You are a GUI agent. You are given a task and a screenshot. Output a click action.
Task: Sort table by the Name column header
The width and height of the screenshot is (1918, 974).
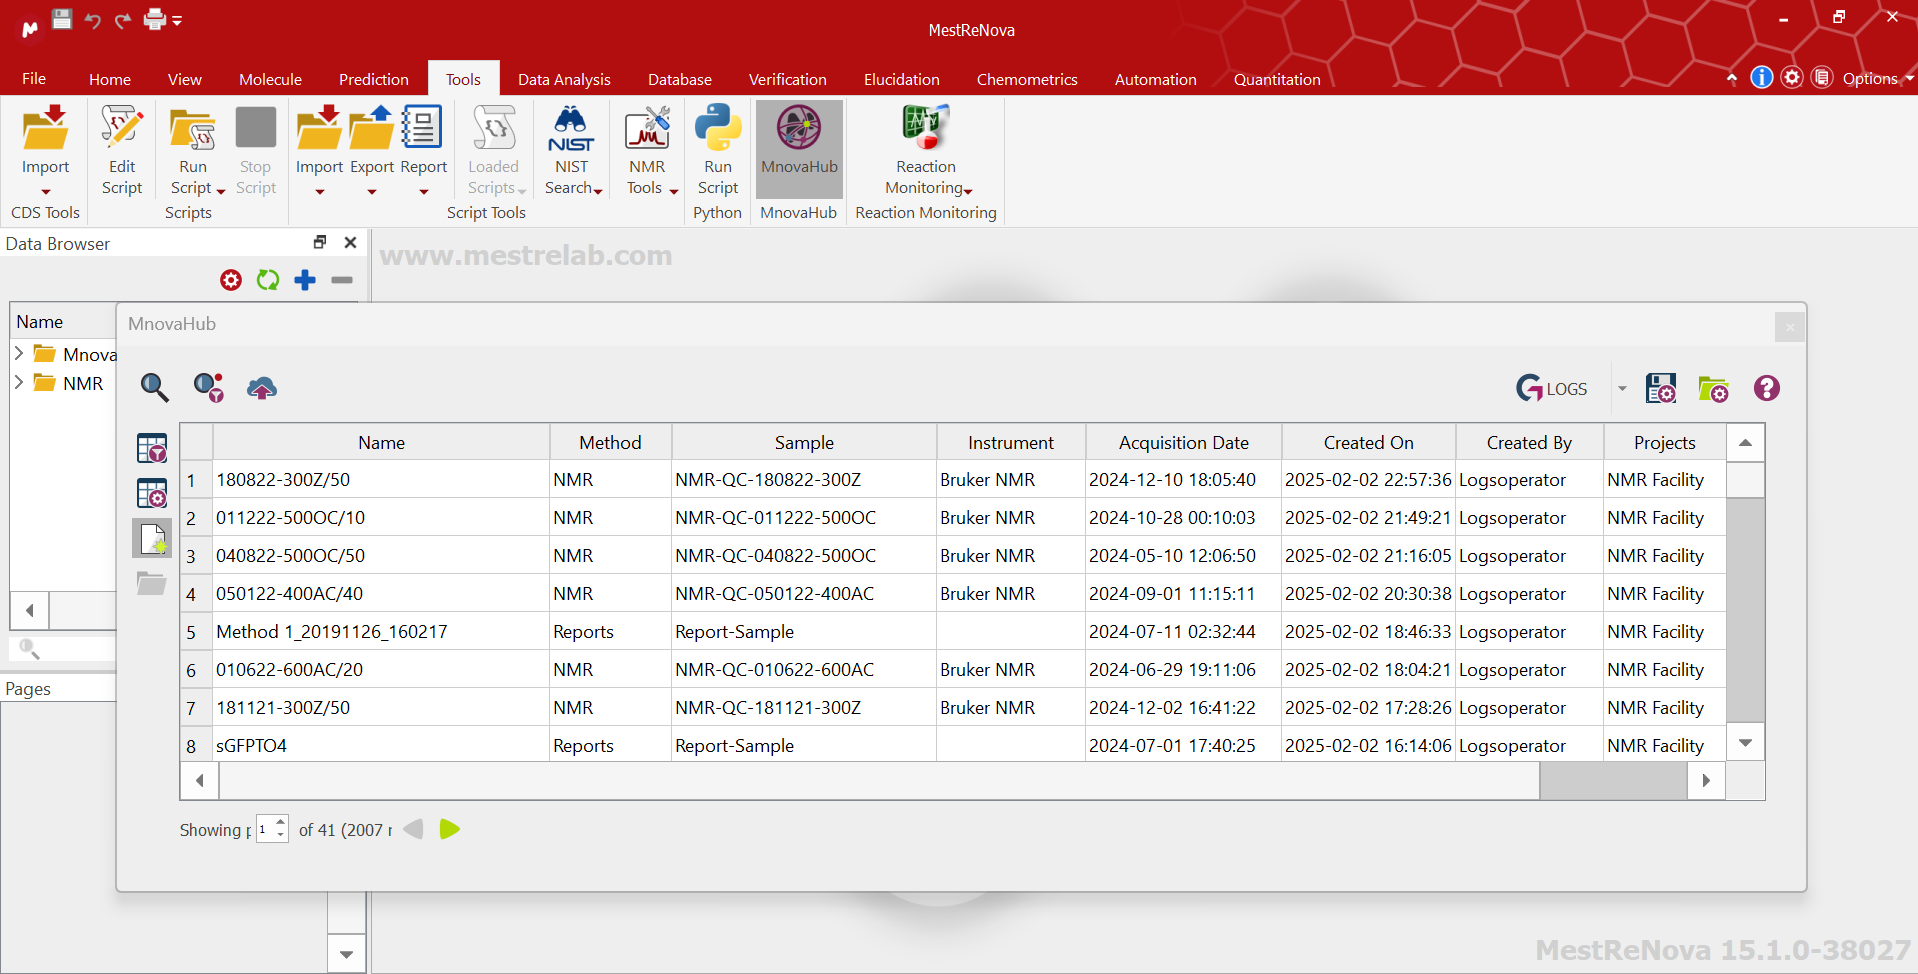click(382, 442)
